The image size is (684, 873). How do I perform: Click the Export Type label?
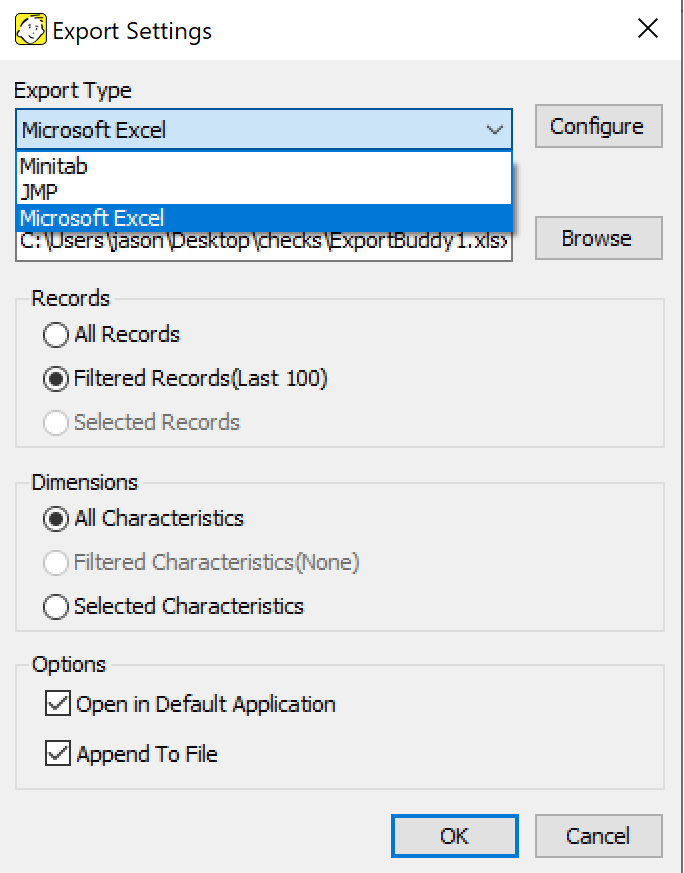click(73, 90)
